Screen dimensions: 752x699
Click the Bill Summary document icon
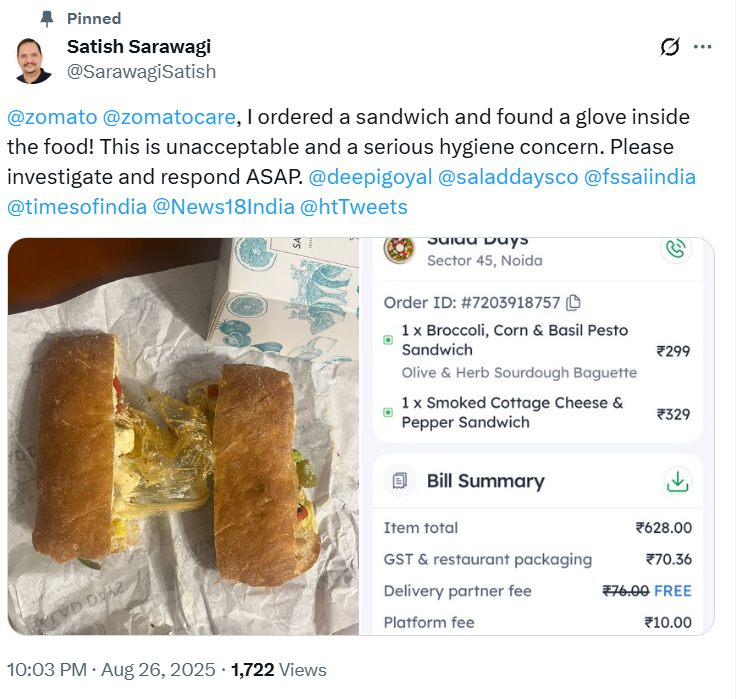[400, 481]
